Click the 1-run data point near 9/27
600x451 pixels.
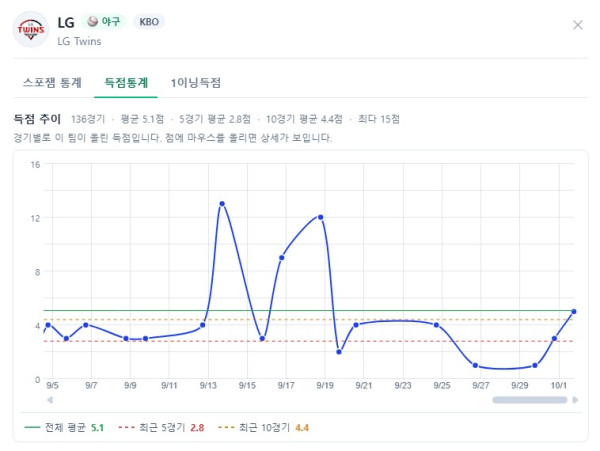click(475, 365)
